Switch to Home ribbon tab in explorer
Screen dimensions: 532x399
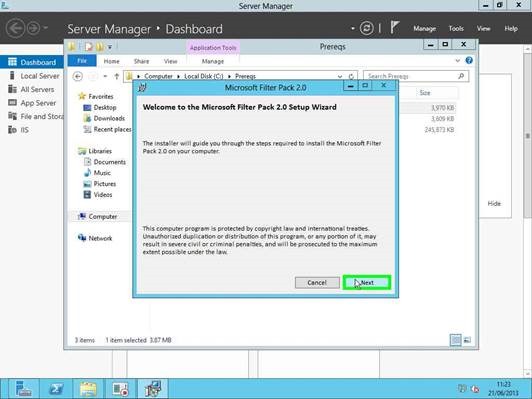111,61
